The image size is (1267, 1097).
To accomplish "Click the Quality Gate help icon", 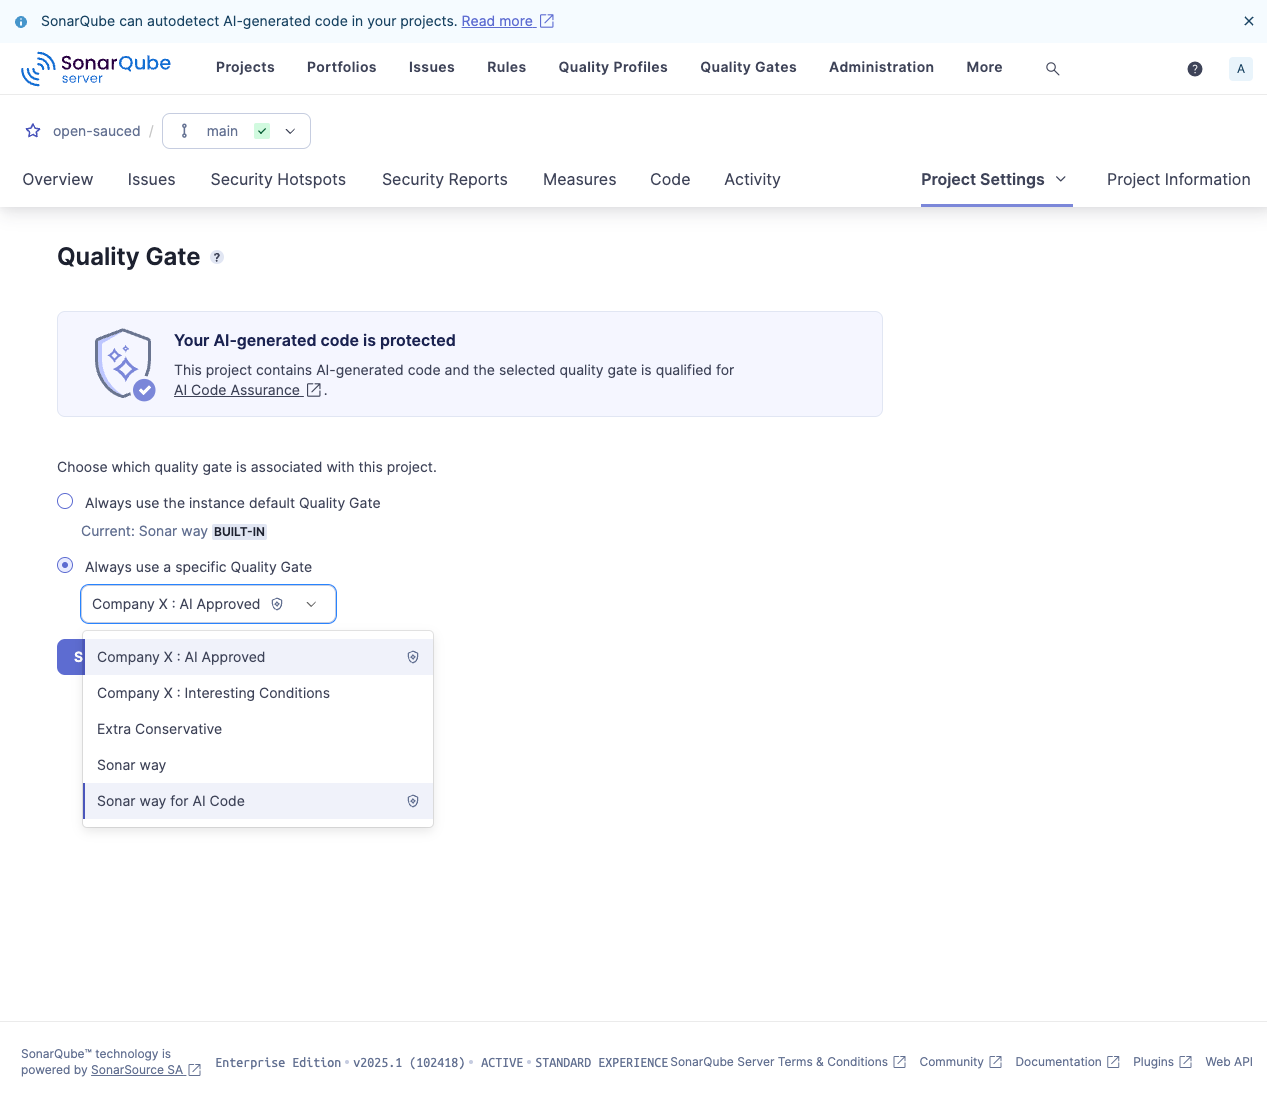I will click(217, 257).
